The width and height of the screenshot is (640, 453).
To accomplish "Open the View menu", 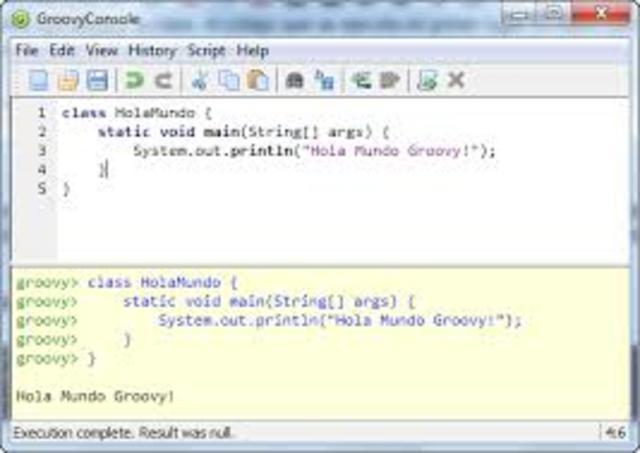I will (x=102, y=51).
